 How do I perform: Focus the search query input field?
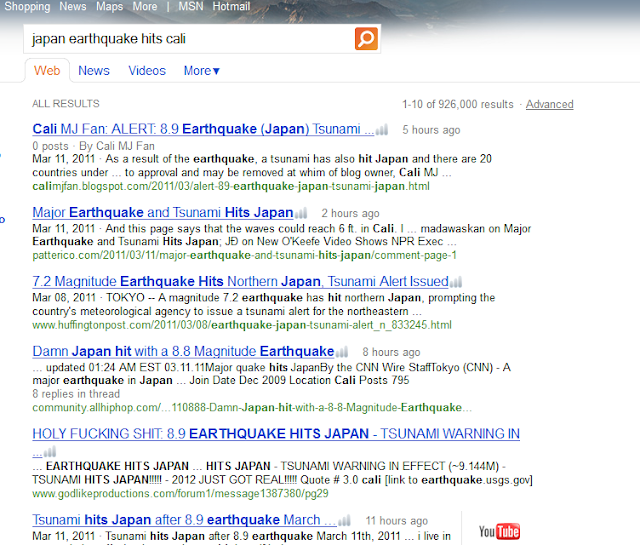pos(189,39)
